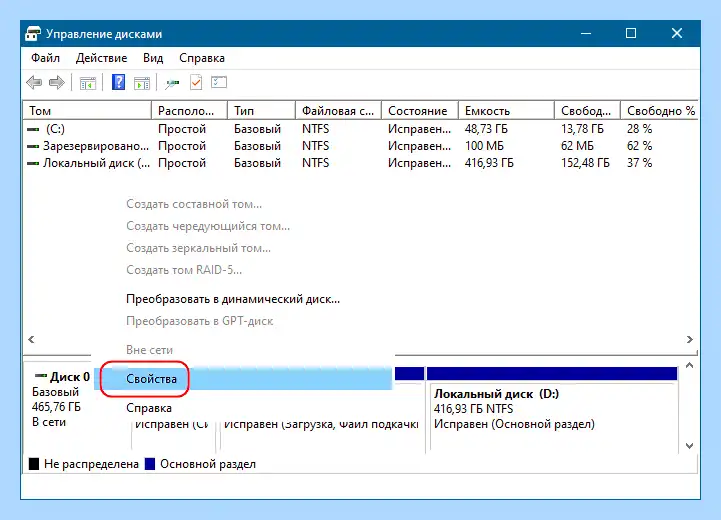721x520 pixels.
Task: Toggle the show/hide action pane icon
Action: click(x=142, y=83)
